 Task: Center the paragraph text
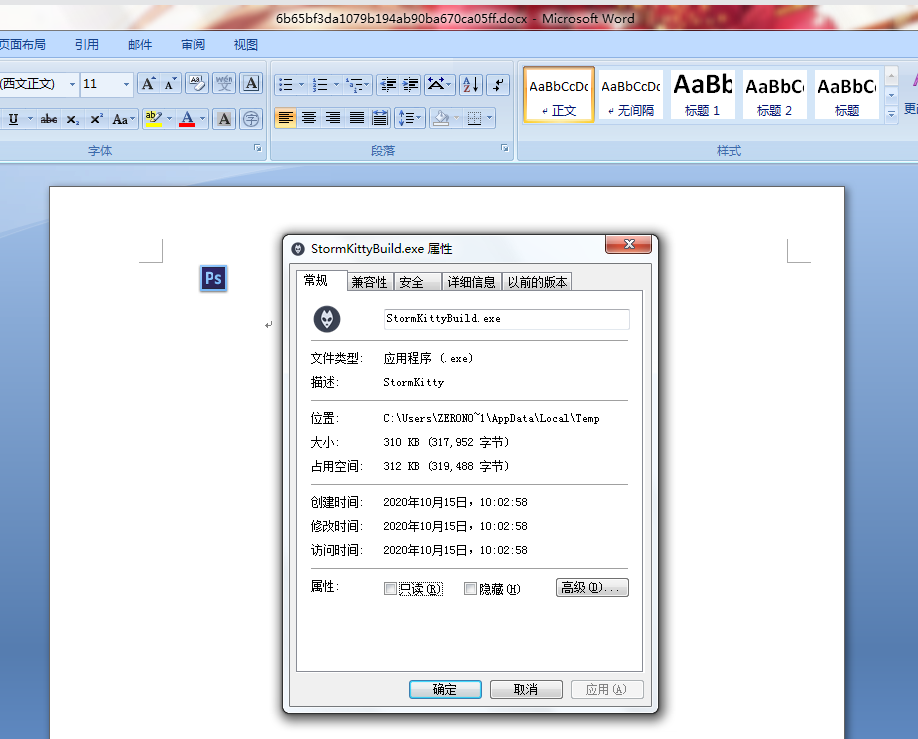[x=309, y=118]
